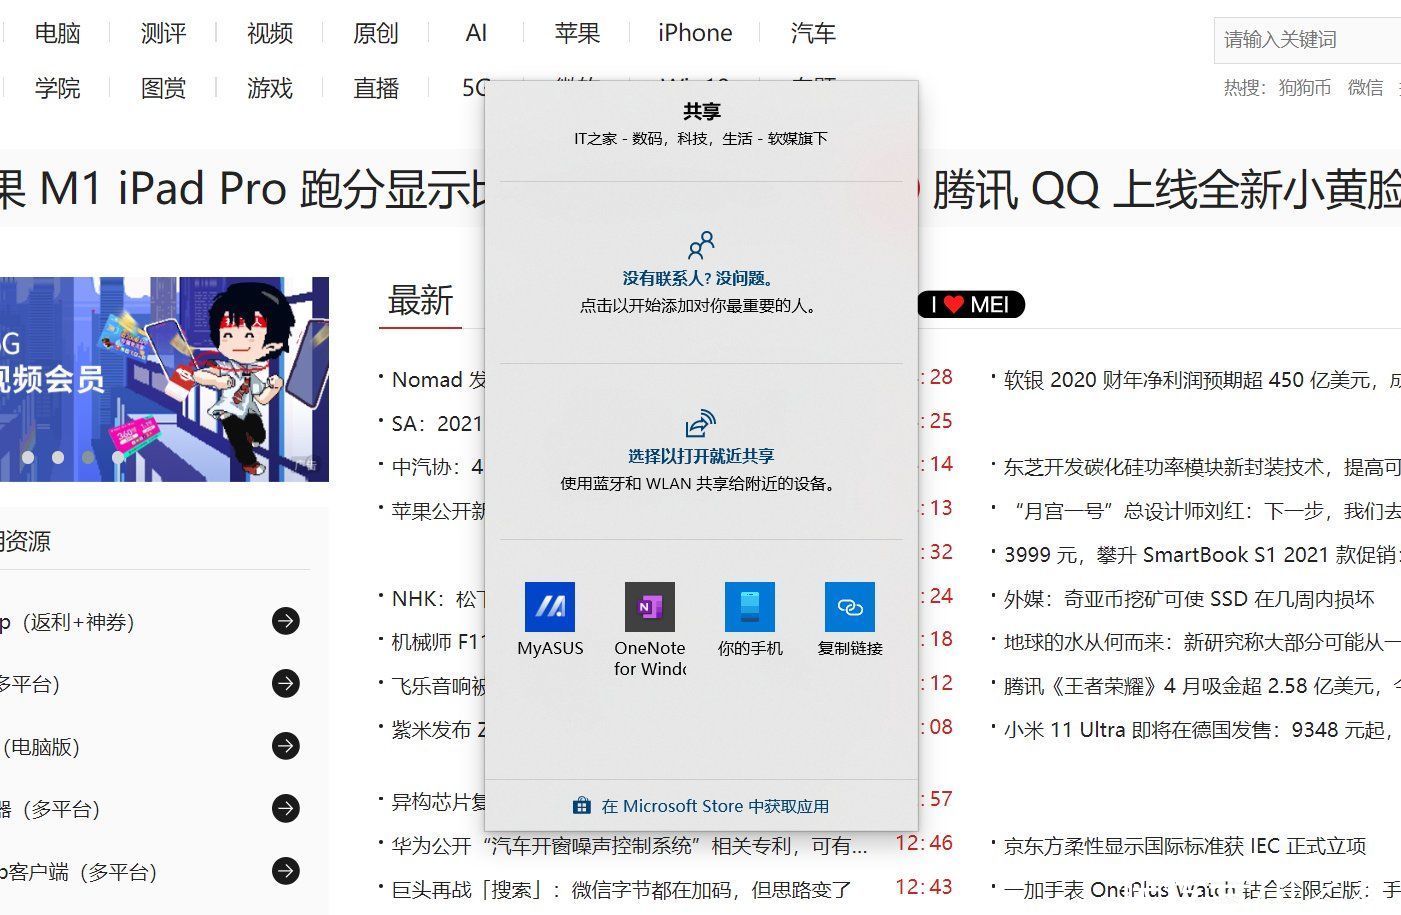Click 复制链接 copy link icon
The image size is (1401, 915).
[x=850, y=607]
